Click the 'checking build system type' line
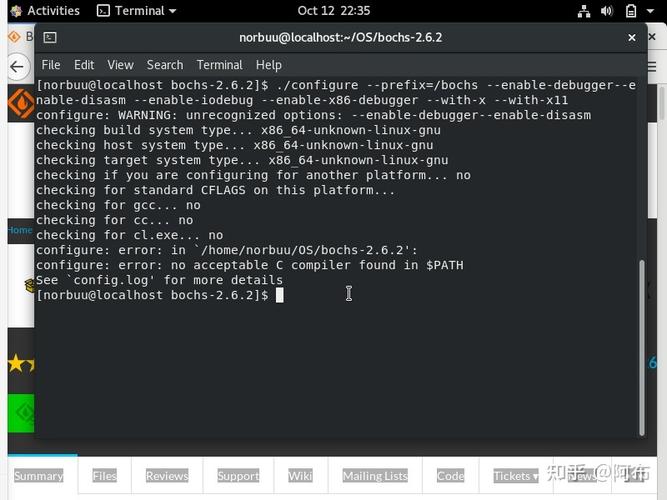Image resolution: width=667 pixels, height=500 pixels. click(238, 130)
